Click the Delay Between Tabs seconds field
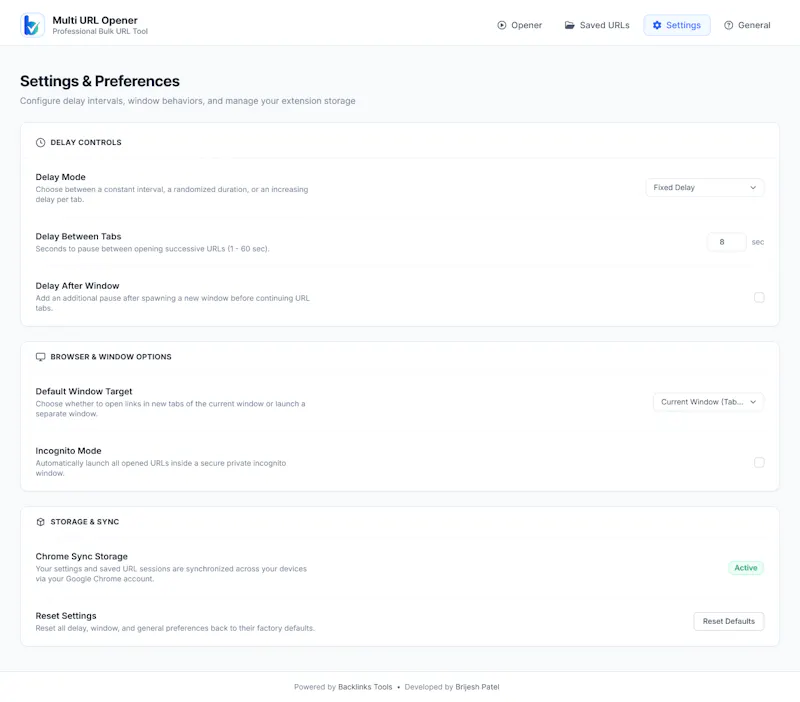The width and height of the screenshot is (800, 702). (x=727, y=242)
